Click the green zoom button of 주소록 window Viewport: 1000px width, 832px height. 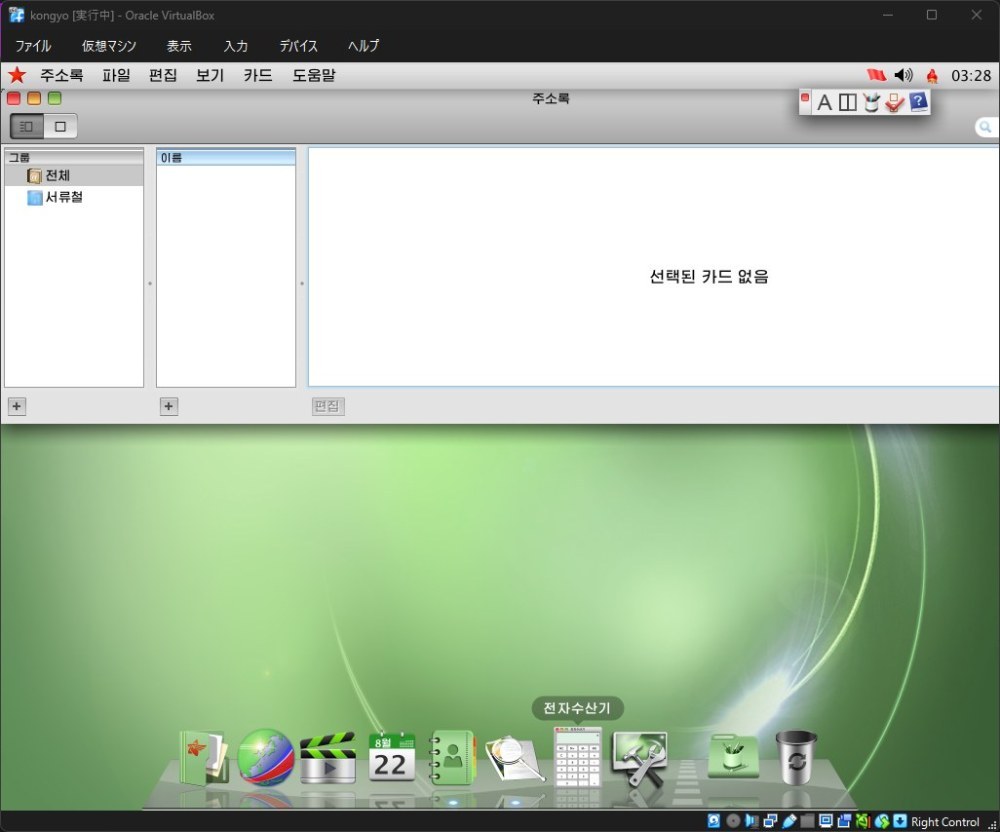[55, 98]
